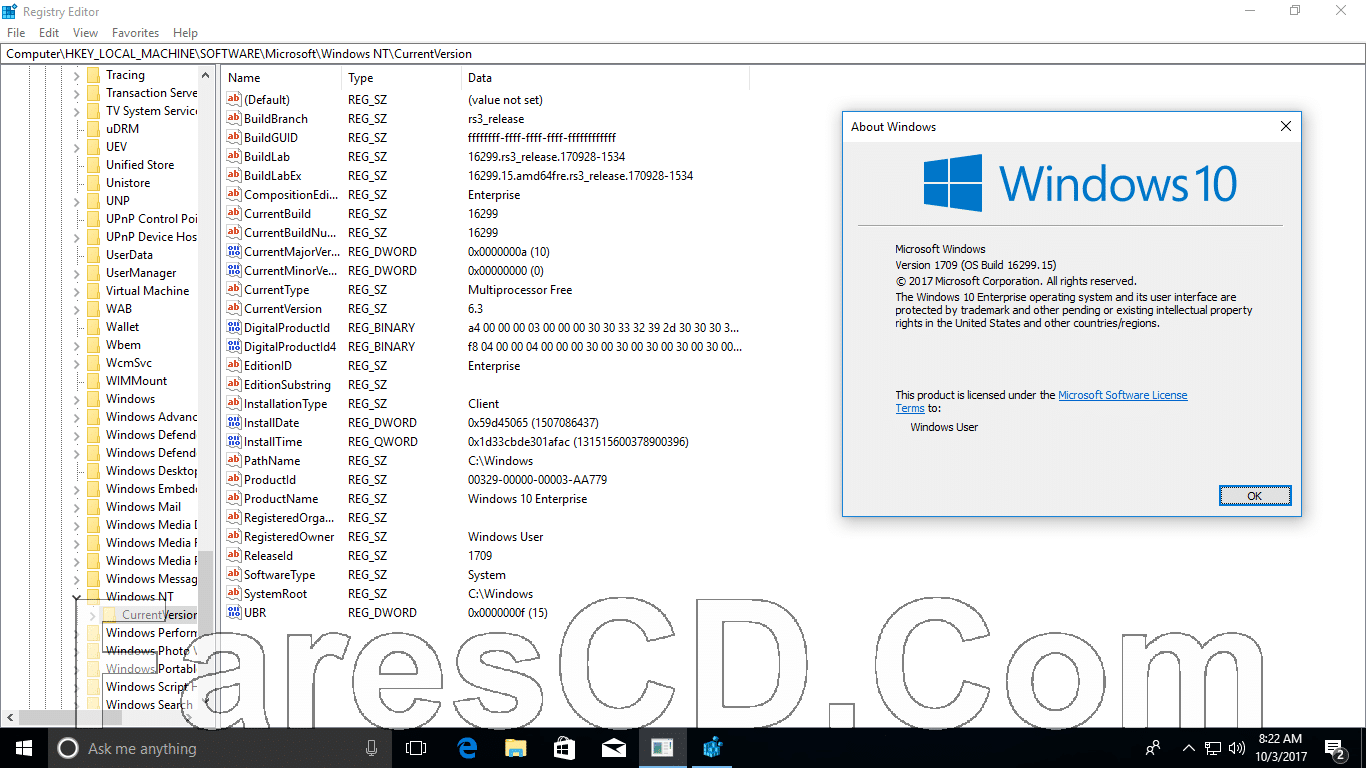Click the volume icon in system tray
This screenshot has height=768, width=1366.
(1238, 748)
